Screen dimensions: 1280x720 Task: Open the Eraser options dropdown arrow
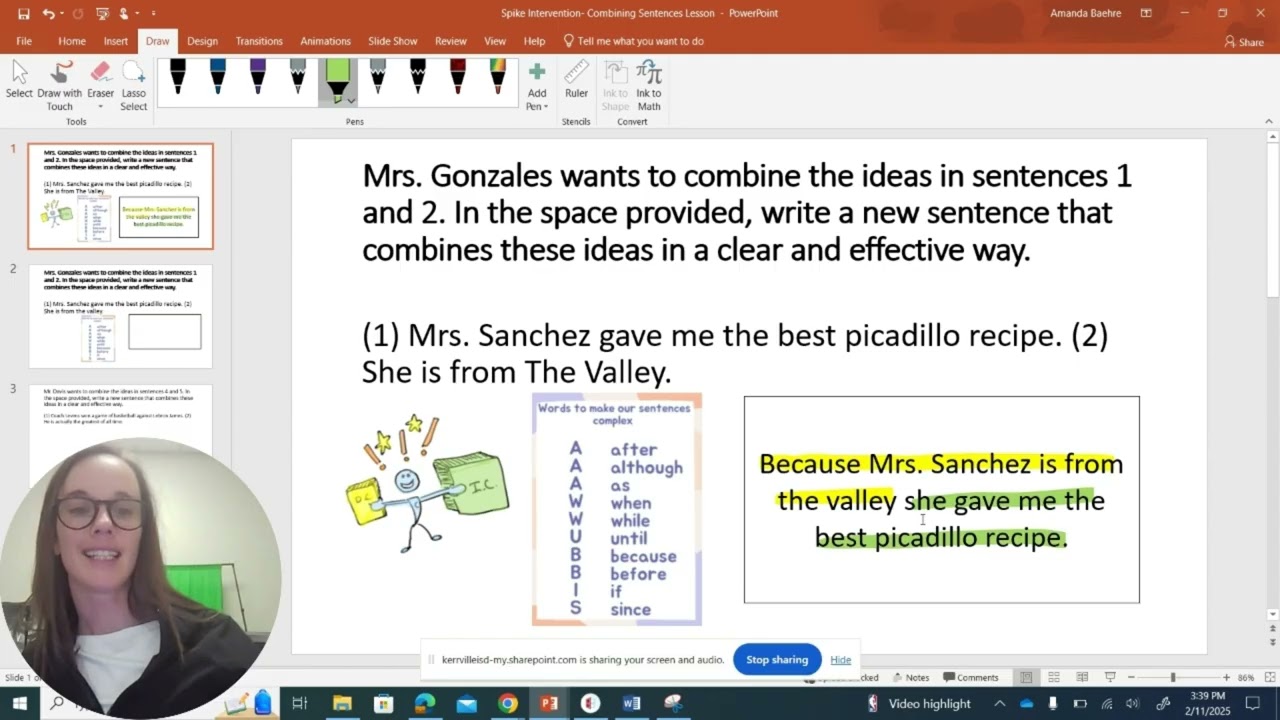tap(100, 106)
